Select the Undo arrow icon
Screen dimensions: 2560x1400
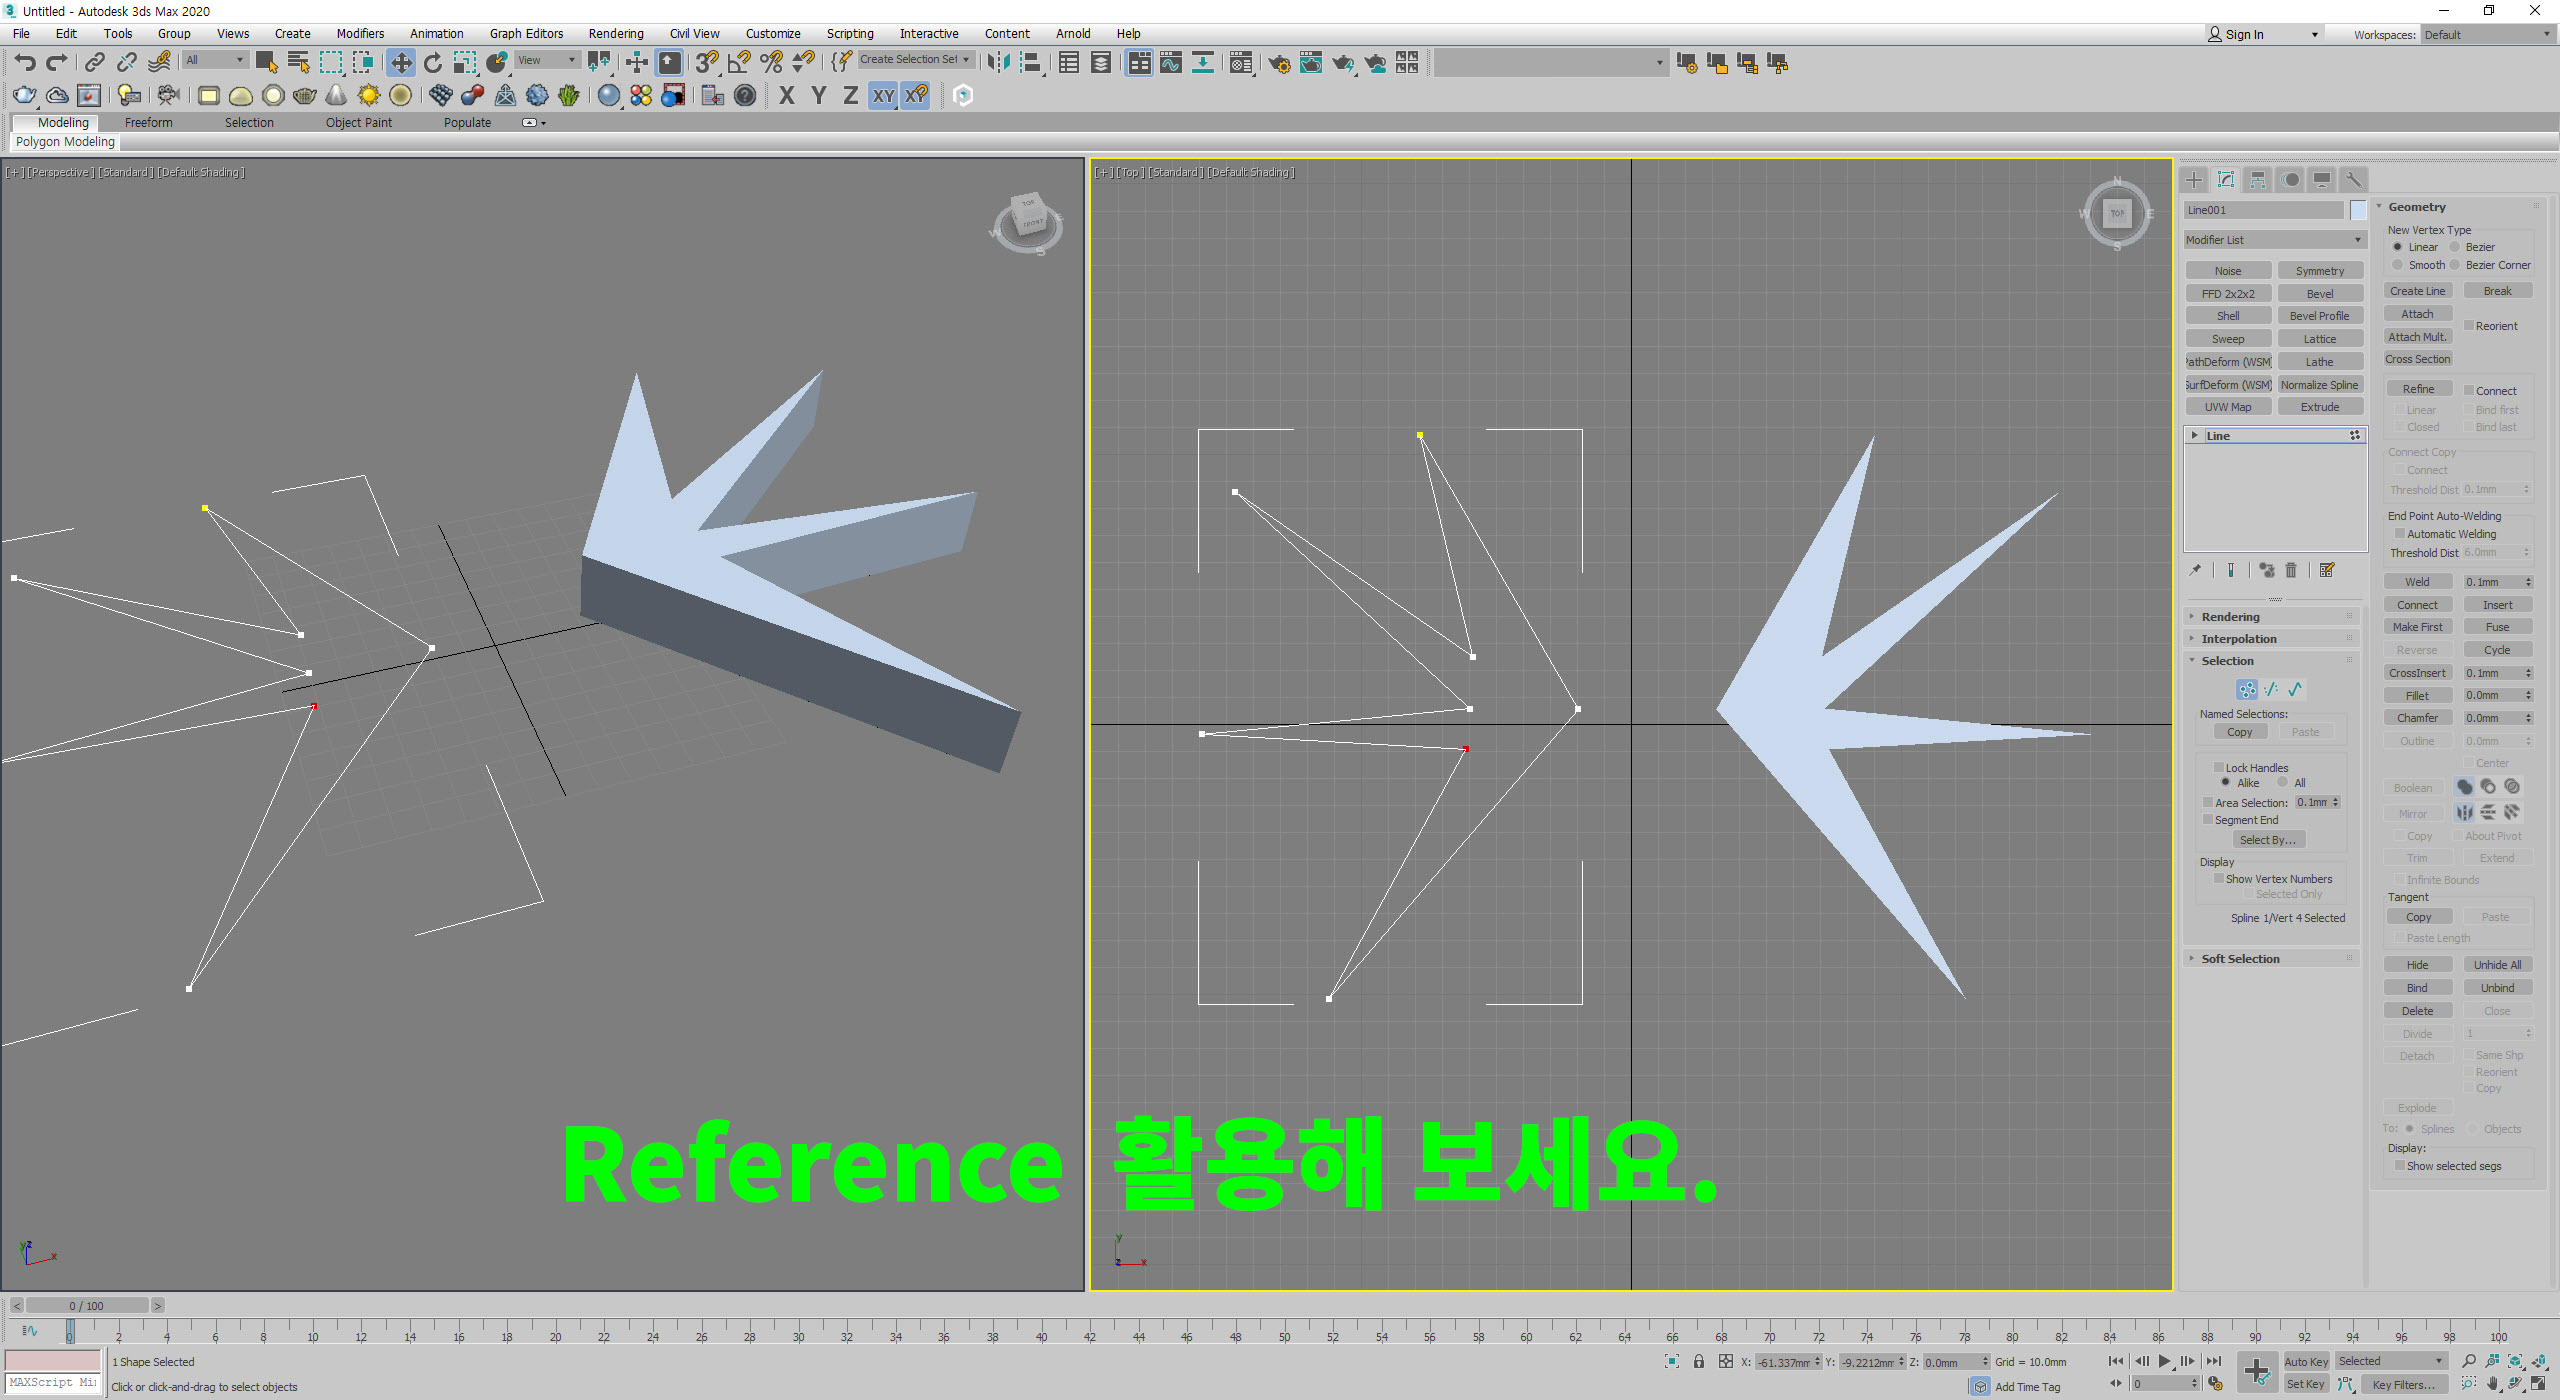(x=24, y=63)
